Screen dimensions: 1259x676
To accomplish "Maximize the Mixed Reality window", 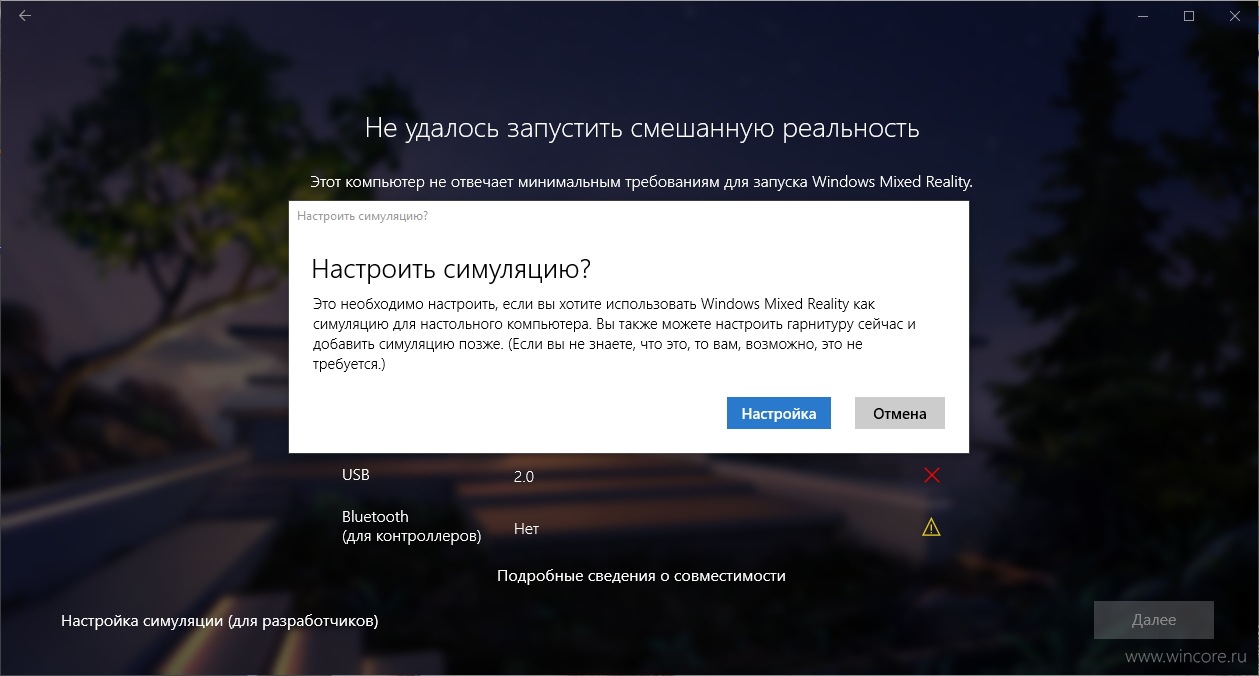I will pos(1189,16).
